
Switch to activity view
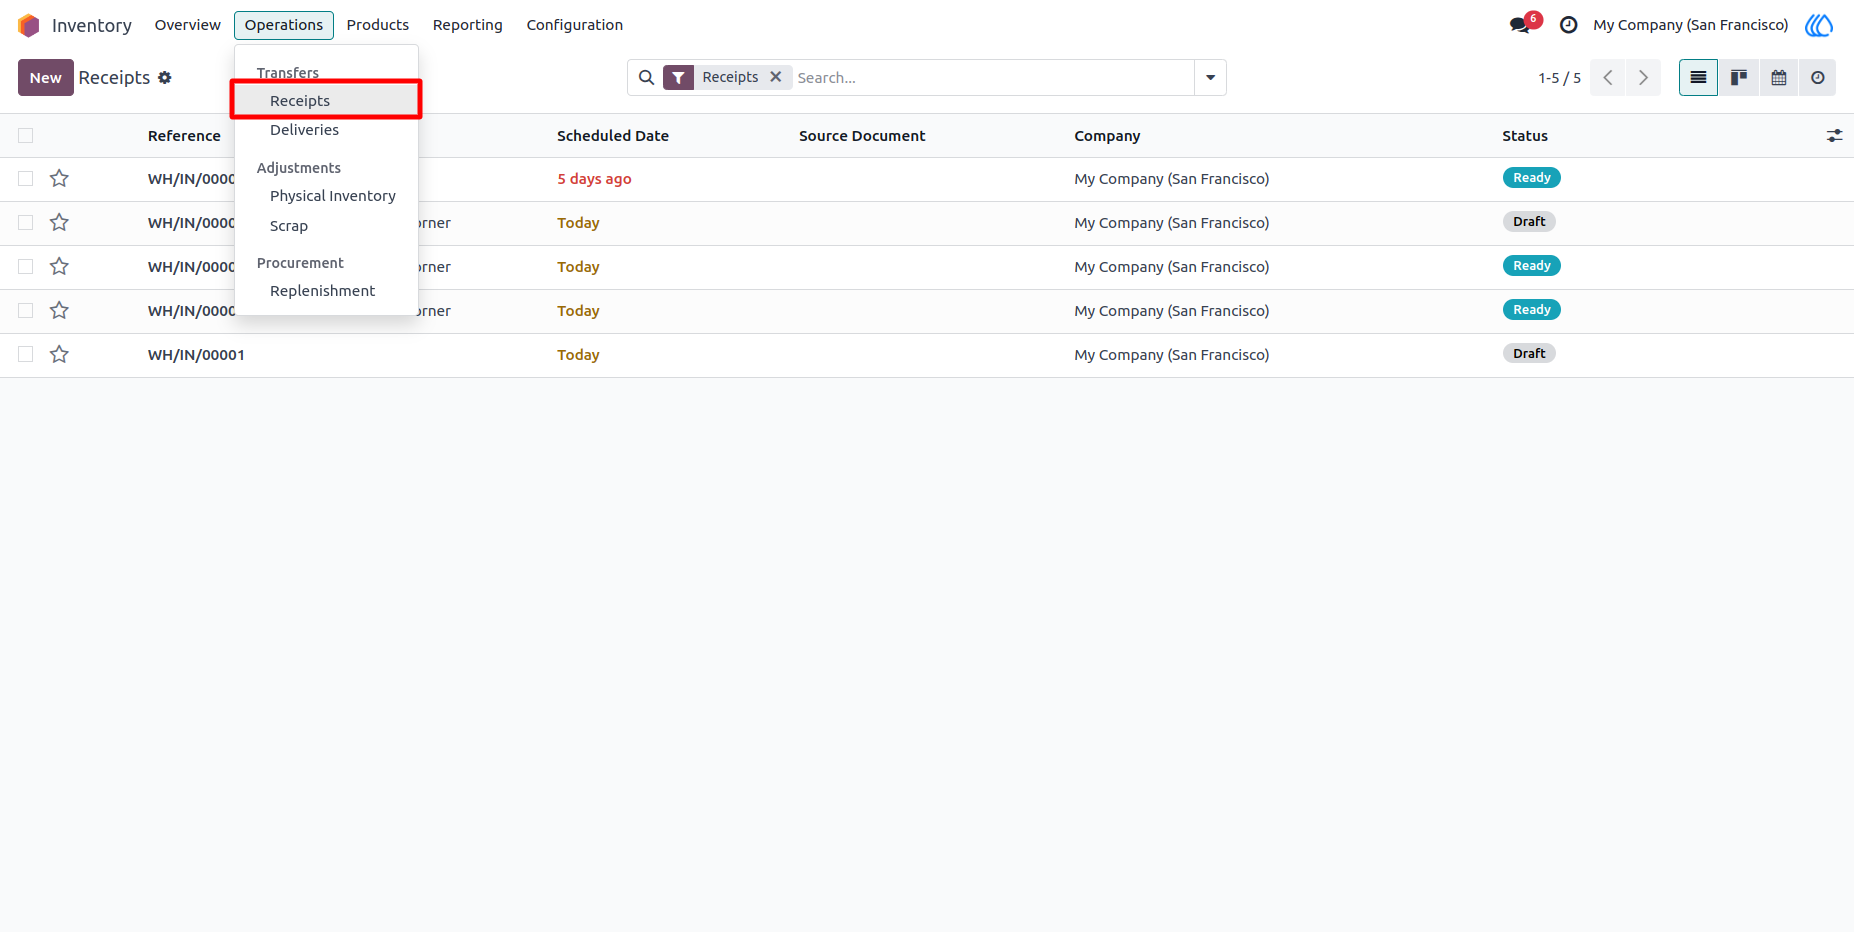click(x=1818, y=78)
